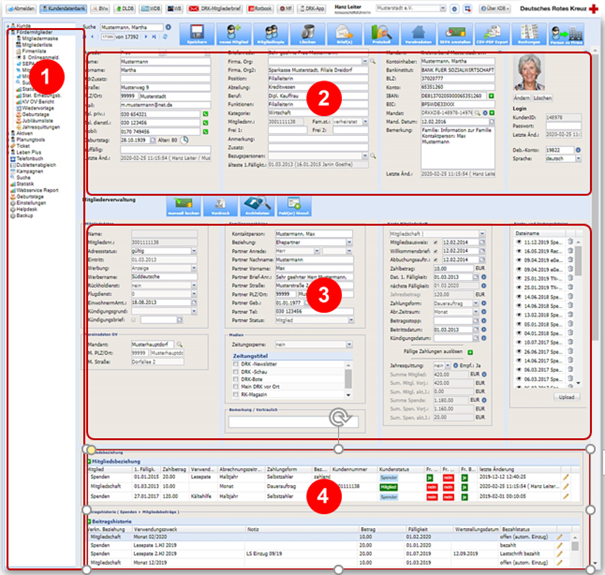Select Statistik in the left navigation tree
Viewport: 605px width, 575px height.
point(25,183)
